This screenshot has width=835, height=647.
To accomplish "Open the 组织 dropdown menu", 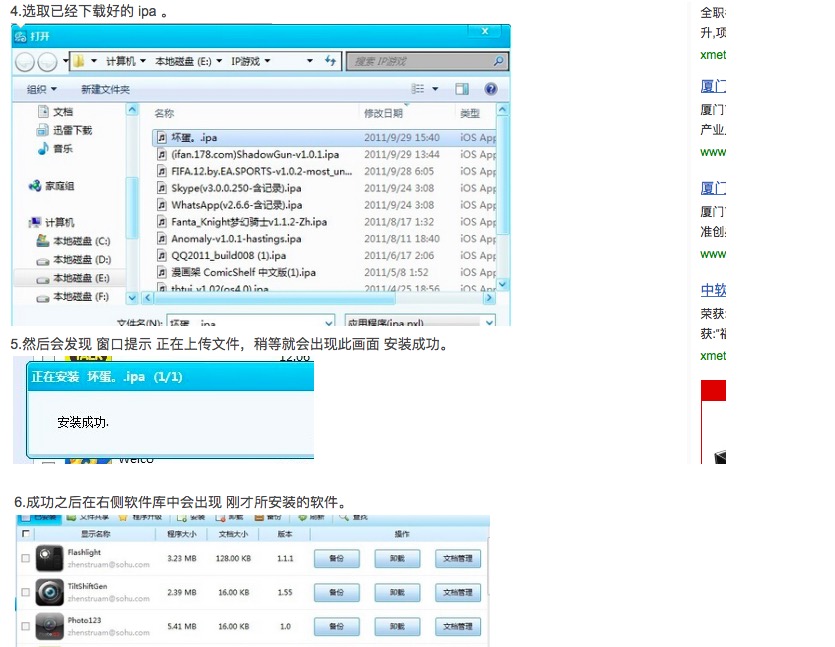I will (x=42, y=89).
